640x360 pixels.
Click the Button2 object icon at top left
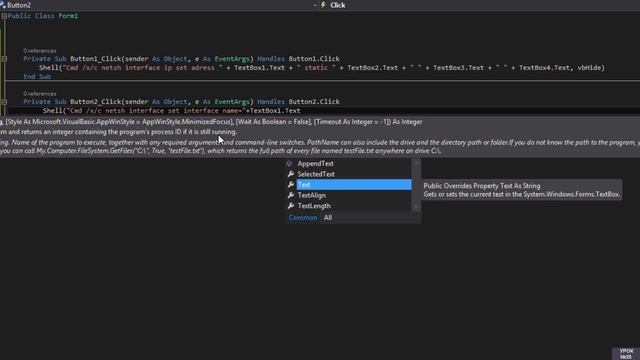pos(3,5)
